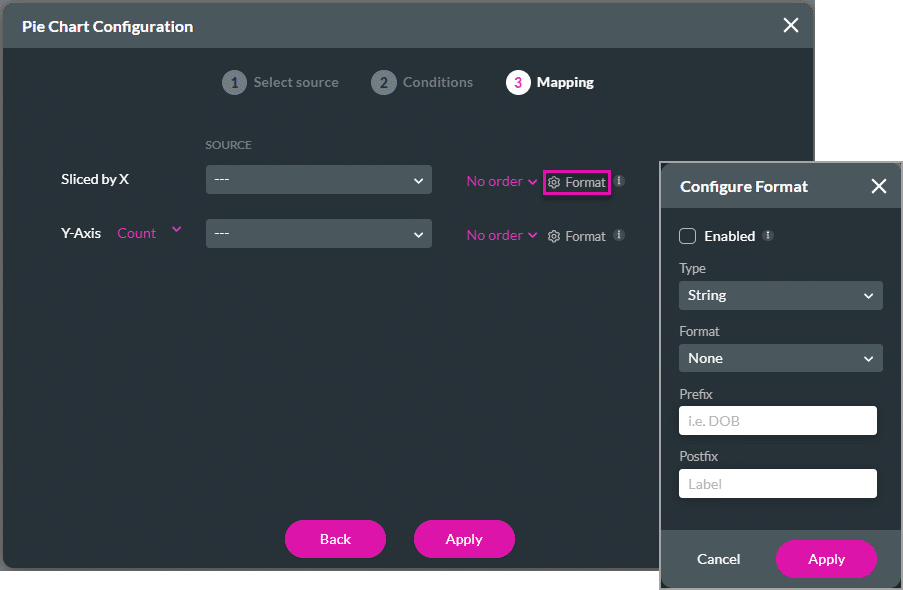Open Format settings for Y-Axis
This screenshot has width=903, height=590.
(x=576, y=236)
